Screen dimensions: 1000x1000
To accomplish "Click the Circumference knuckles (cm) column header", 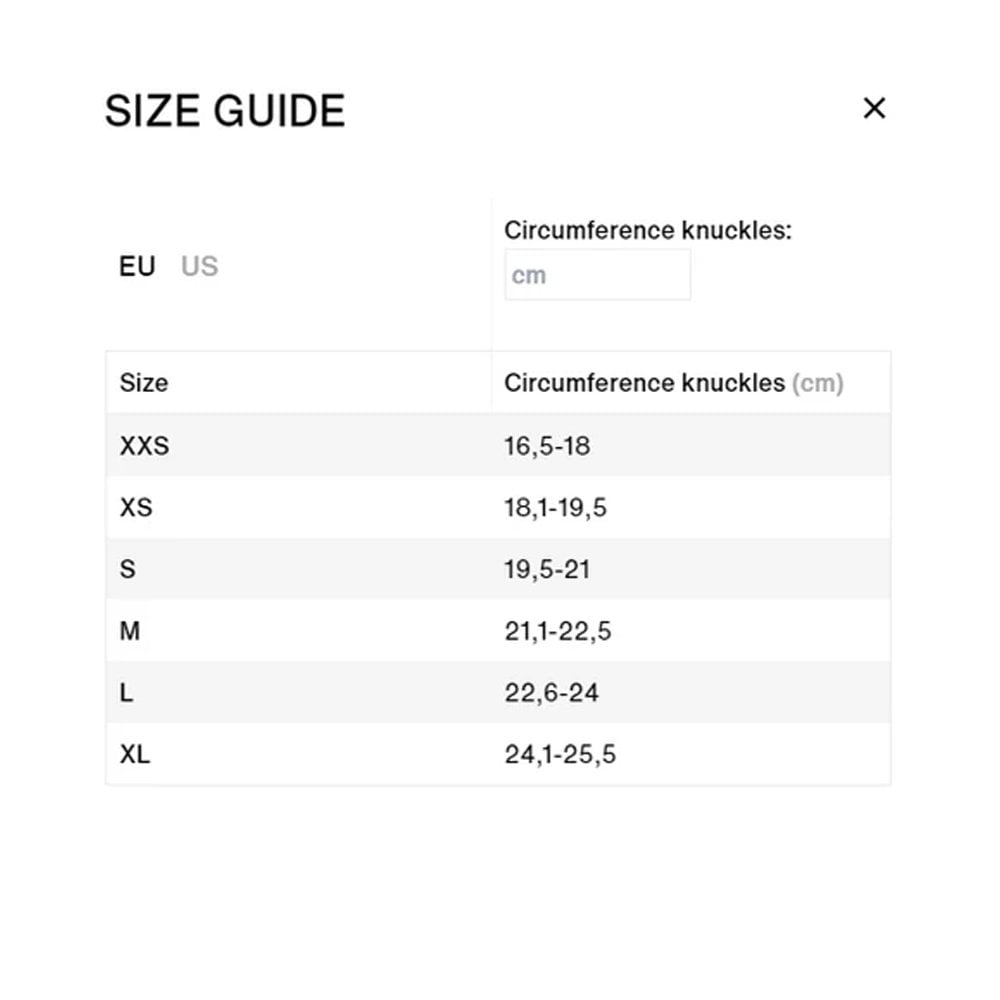I will [673, 383].
